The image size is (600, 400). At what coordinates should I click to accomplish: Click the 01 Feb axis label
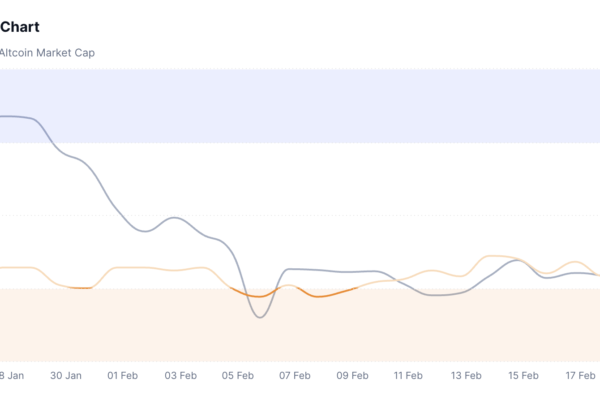pyautogui.click(x=122, y=376)
